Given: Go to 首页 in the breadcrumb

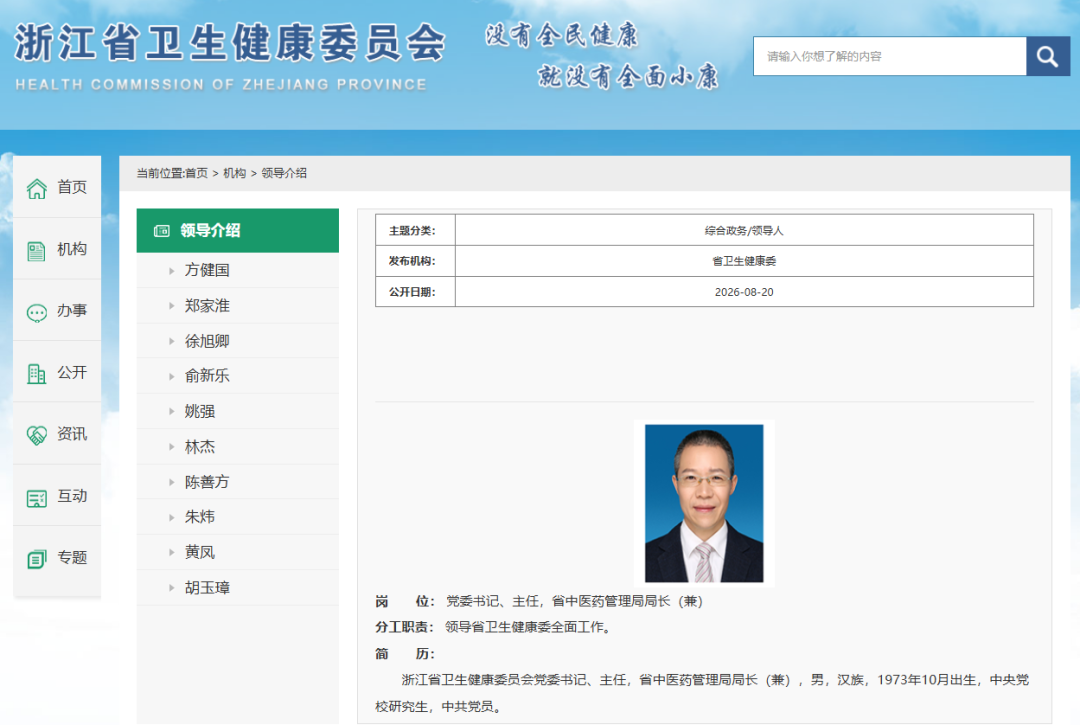Looking at the screenshot, I should (x=196, y=173).
